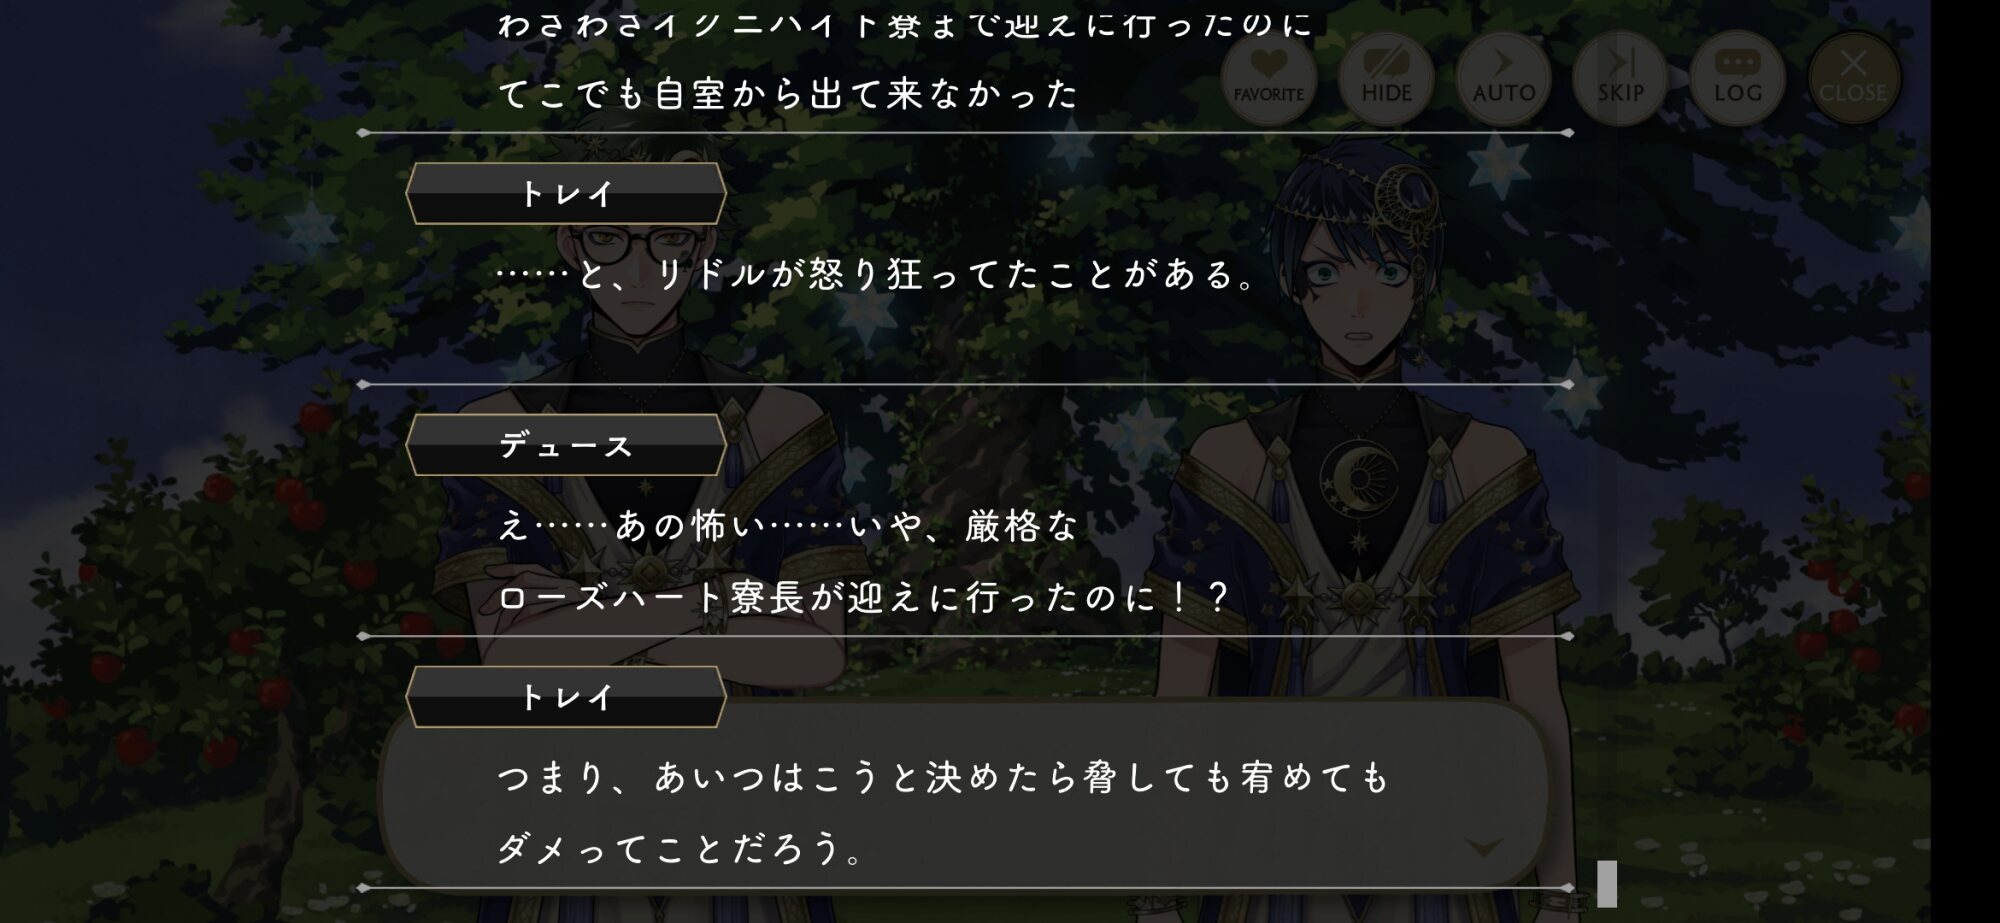The height and width of the screenshot is (923, 2000).
Task: Tap the line てこでも自室から出て来なかった
Action: point(788,94)
